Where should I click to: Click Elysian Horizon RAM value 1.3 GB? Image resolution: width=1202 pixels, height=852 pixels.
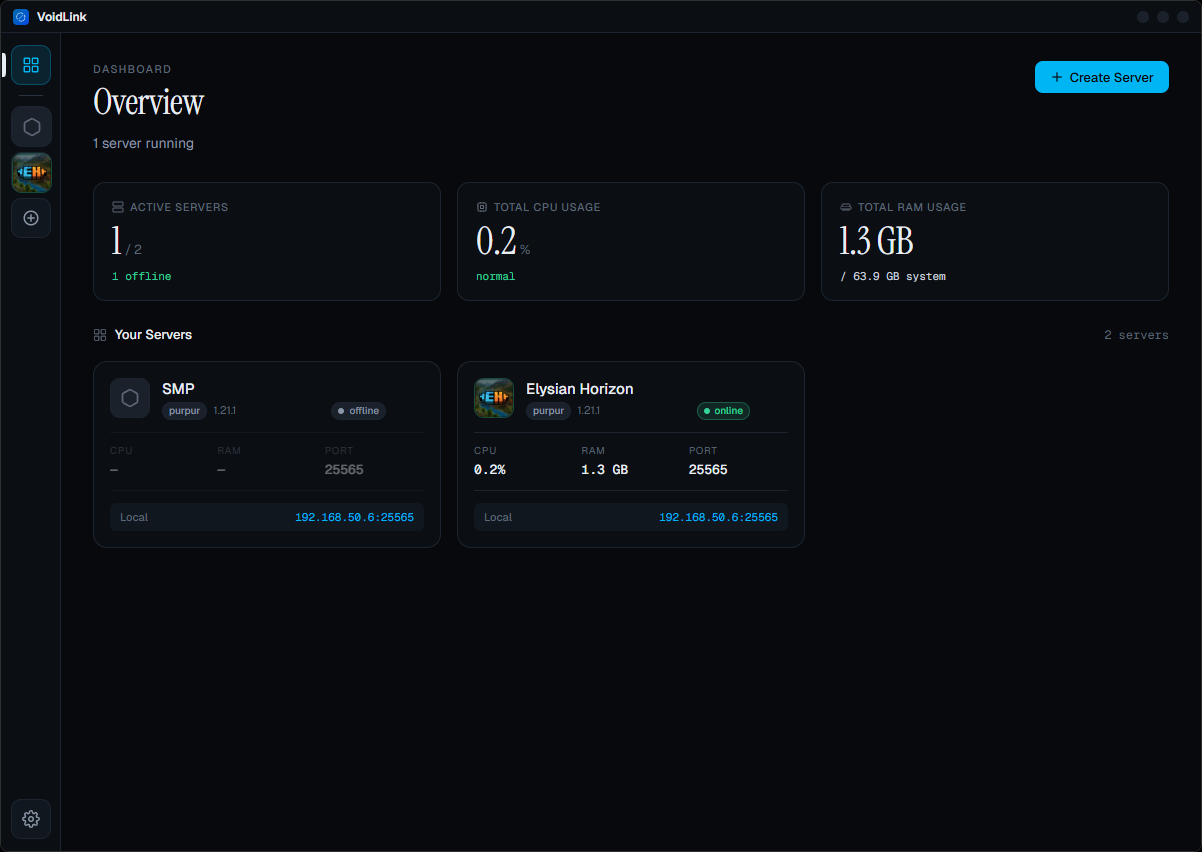point(605,469)
